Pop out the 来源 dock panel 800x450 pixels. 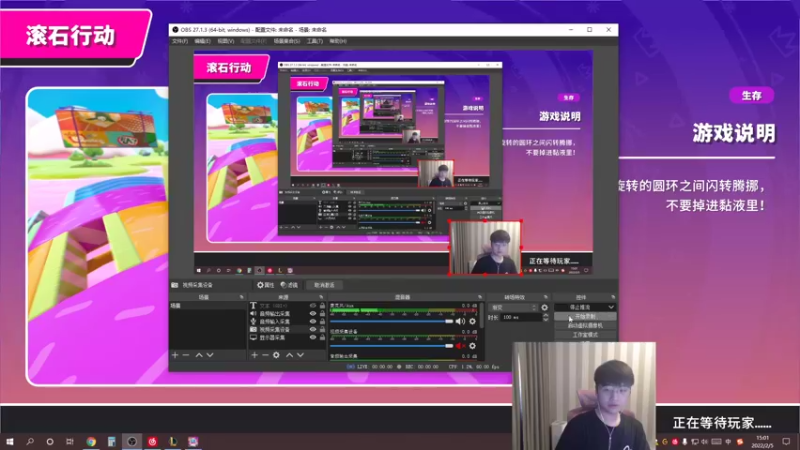pos(321,297)
